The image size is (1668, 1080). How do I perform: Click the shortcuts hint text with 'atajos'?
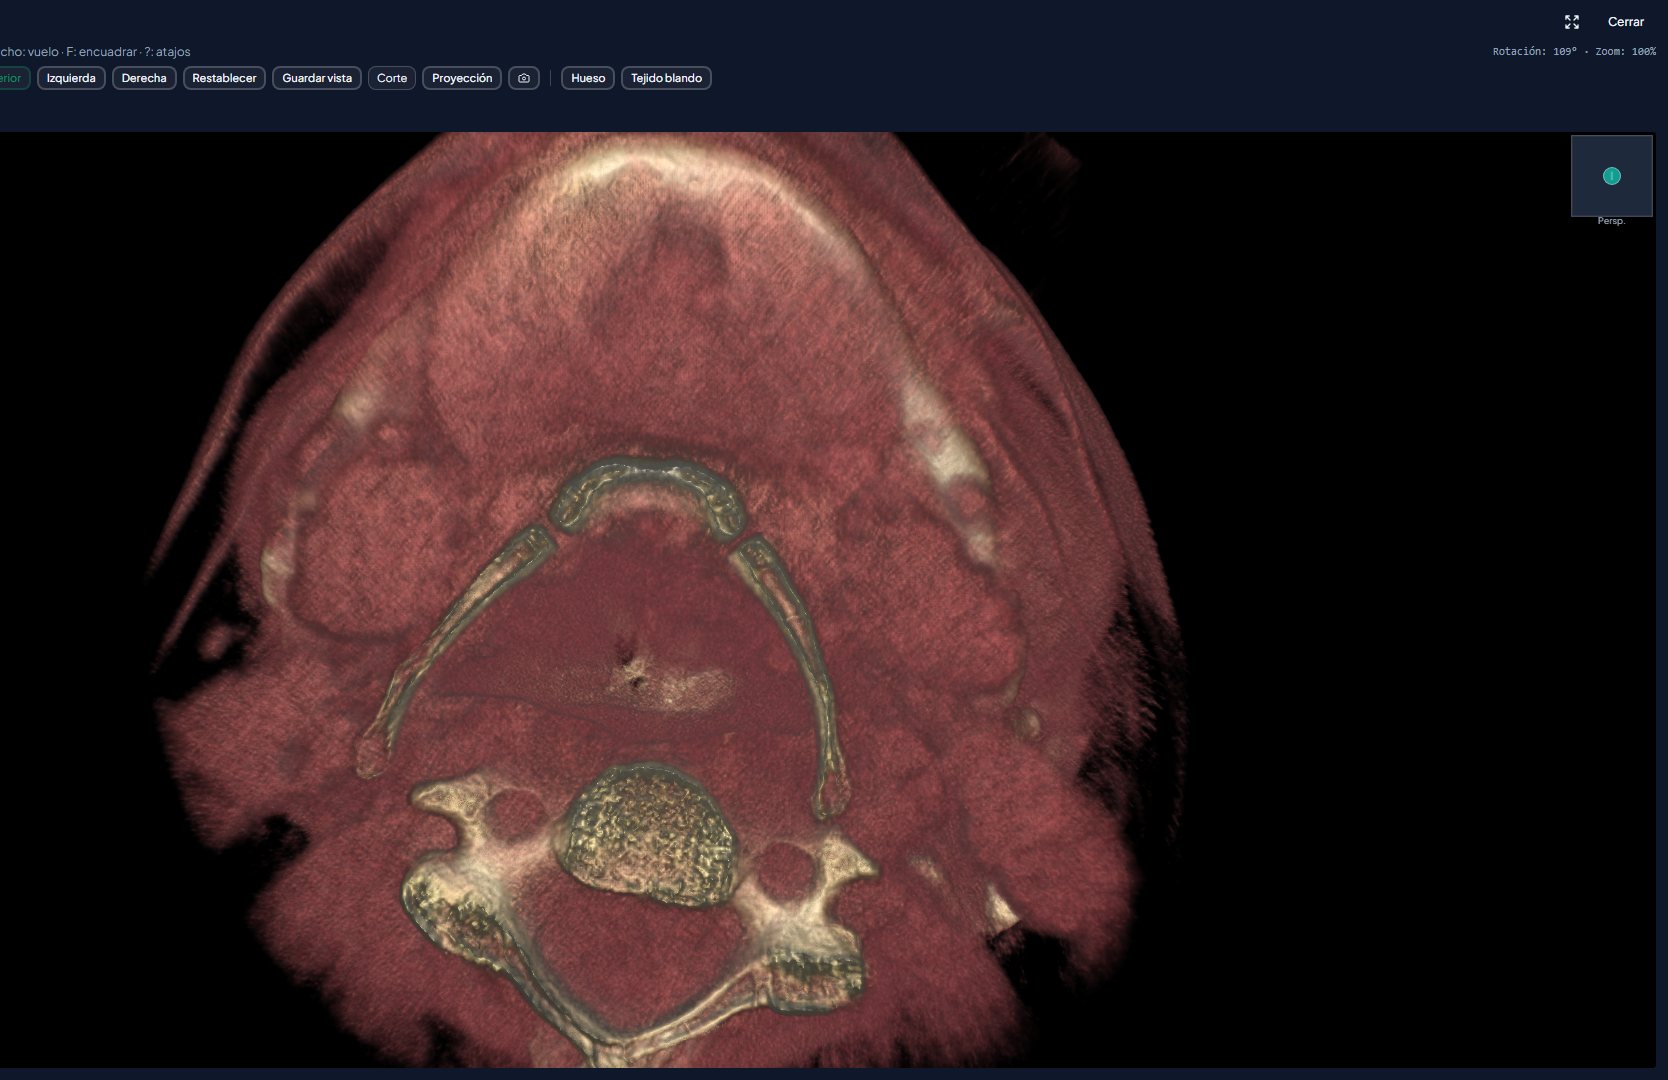(x=95, y=52)
